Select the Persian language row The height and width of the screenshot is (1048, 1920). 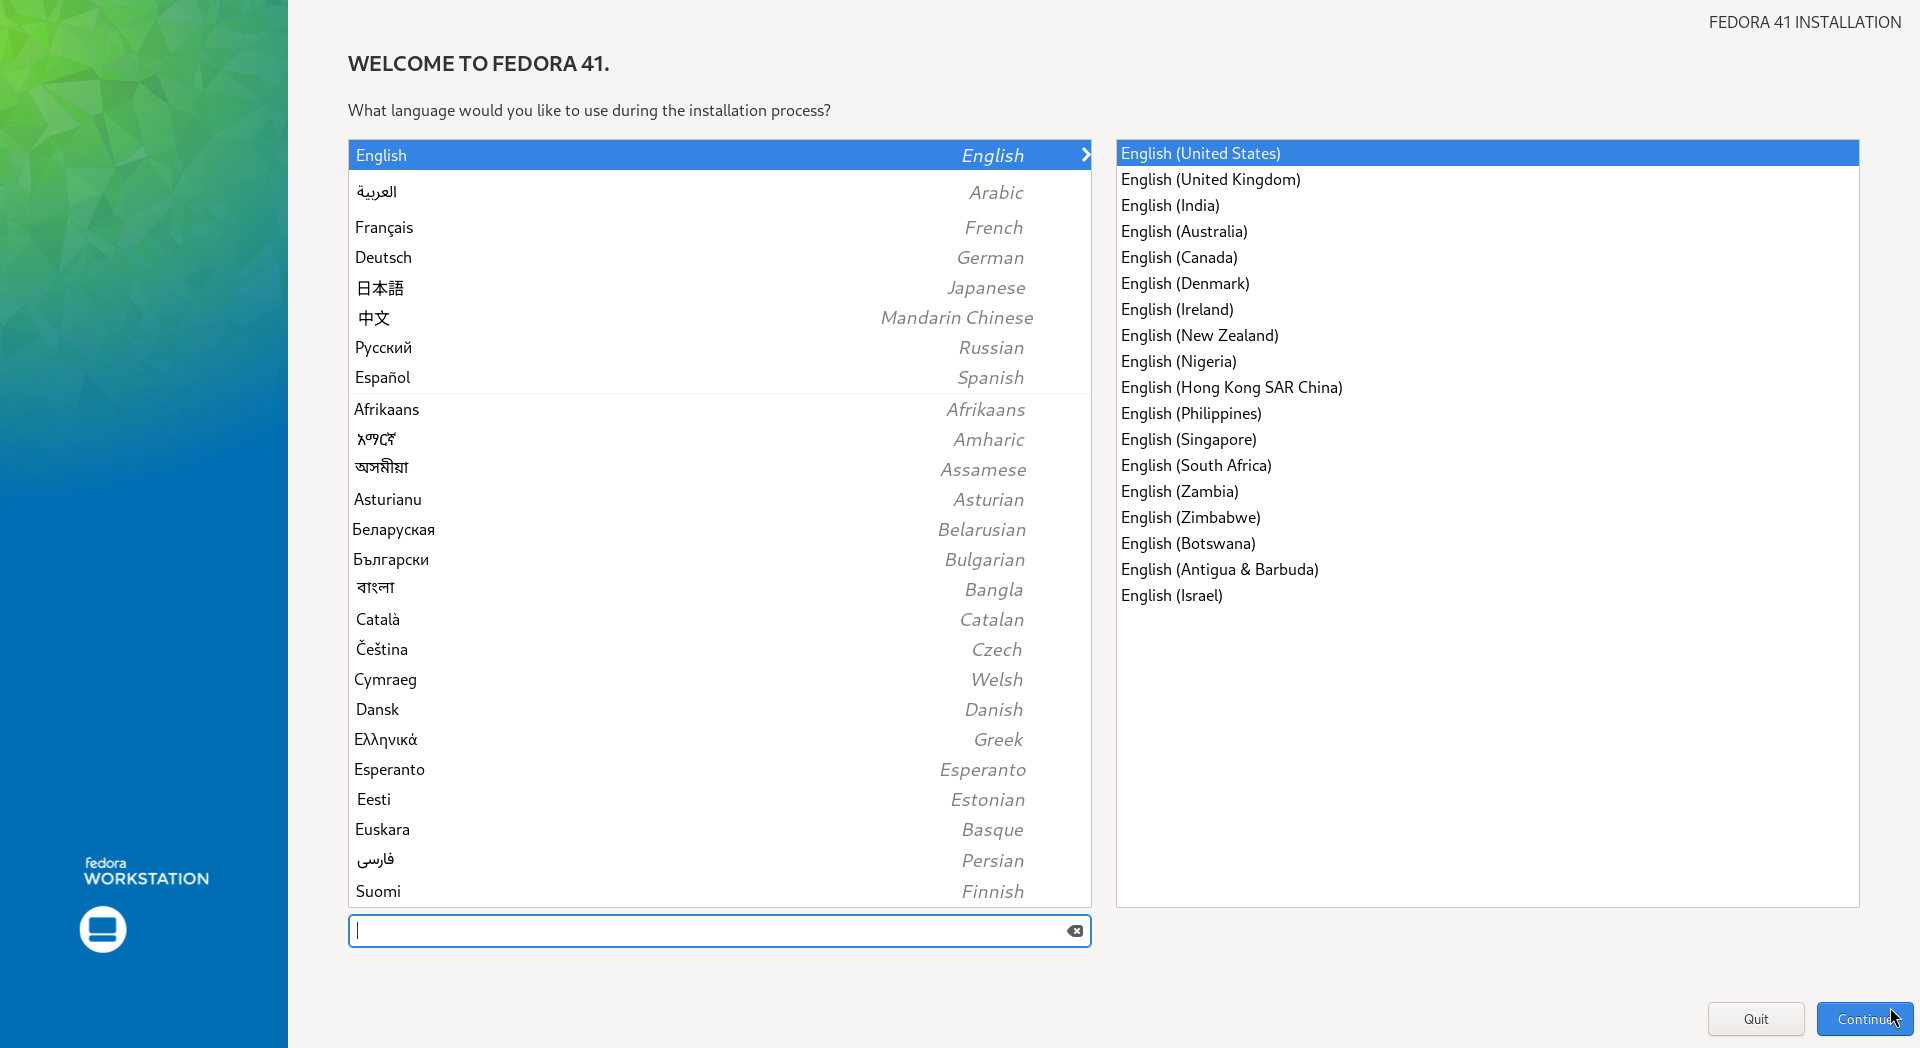point(719,861)
